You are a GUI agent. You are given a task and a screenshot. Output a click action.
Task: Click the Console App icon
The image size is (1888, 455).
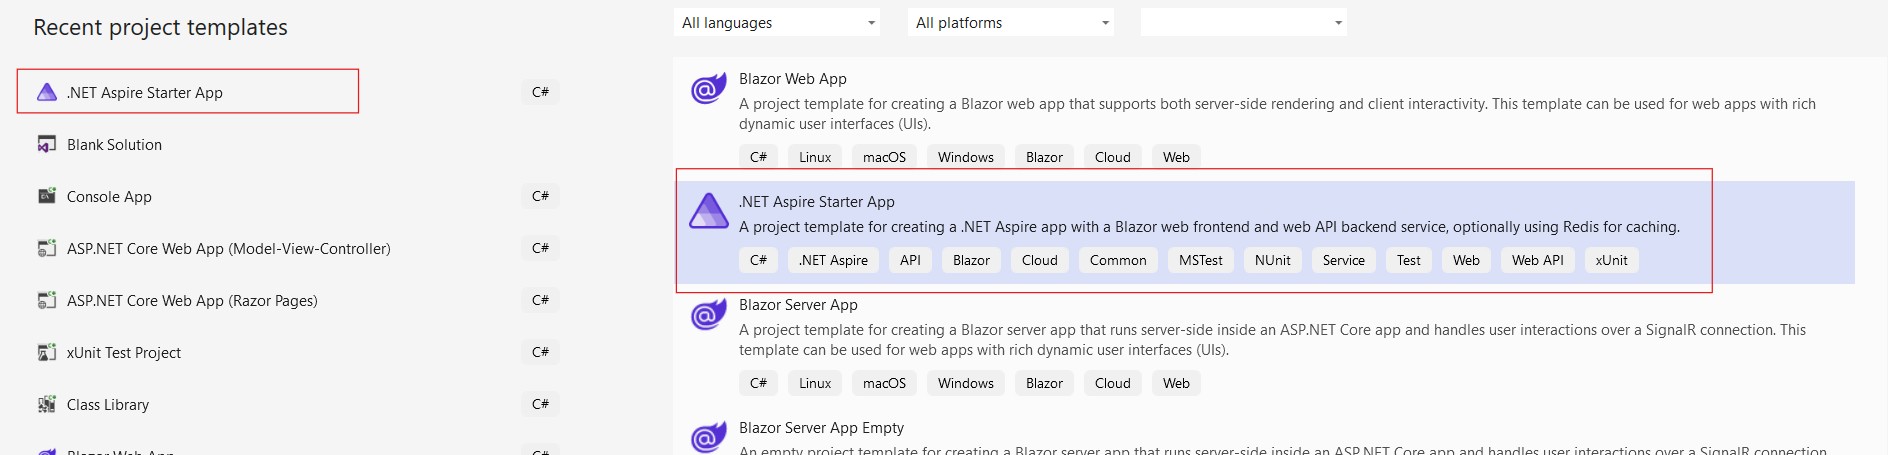pyautogui.click(x=47, y=197)
